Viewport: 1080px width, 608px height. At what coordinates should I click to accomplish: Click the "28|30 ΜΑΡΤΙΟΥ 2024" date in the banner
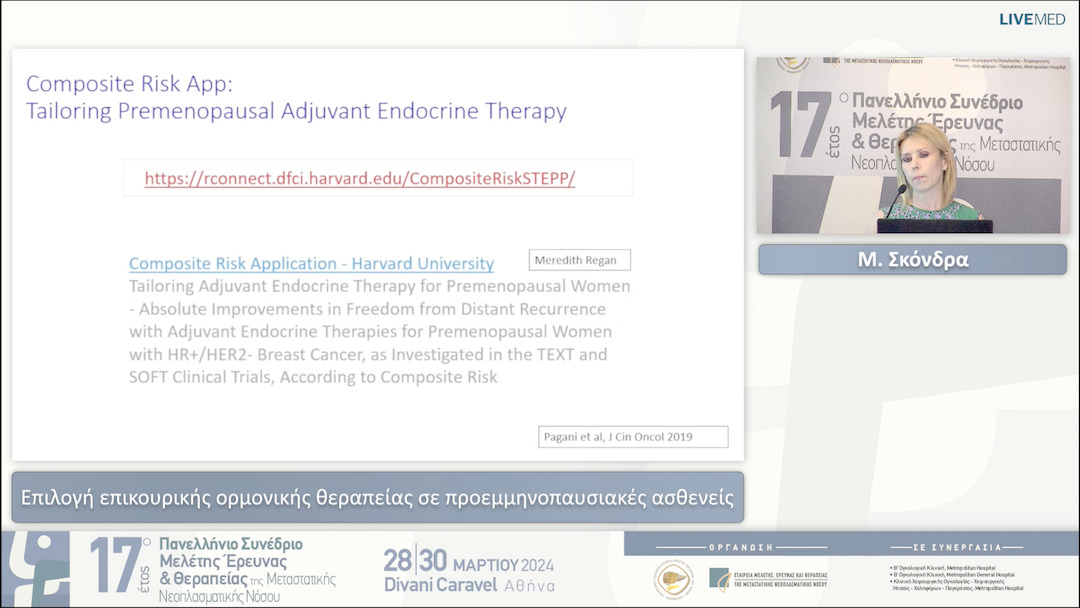468,562
